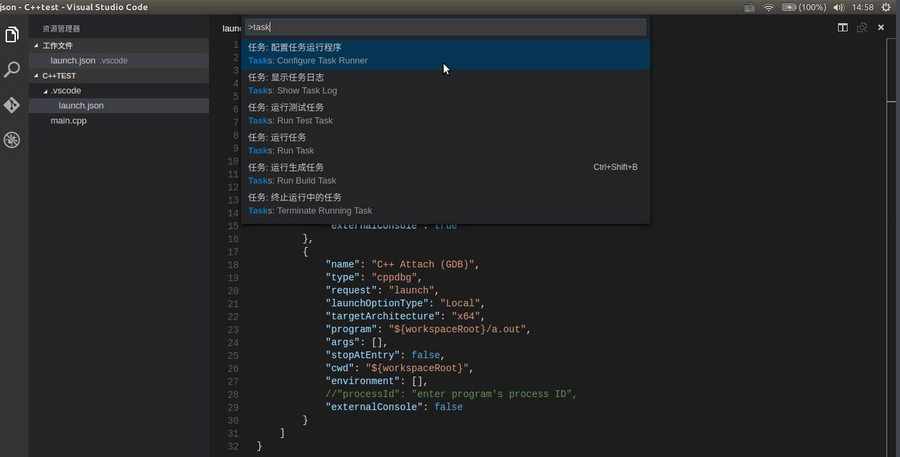Open the Git source control view
Screen dimensions: 900x457
tap(12, 105)
